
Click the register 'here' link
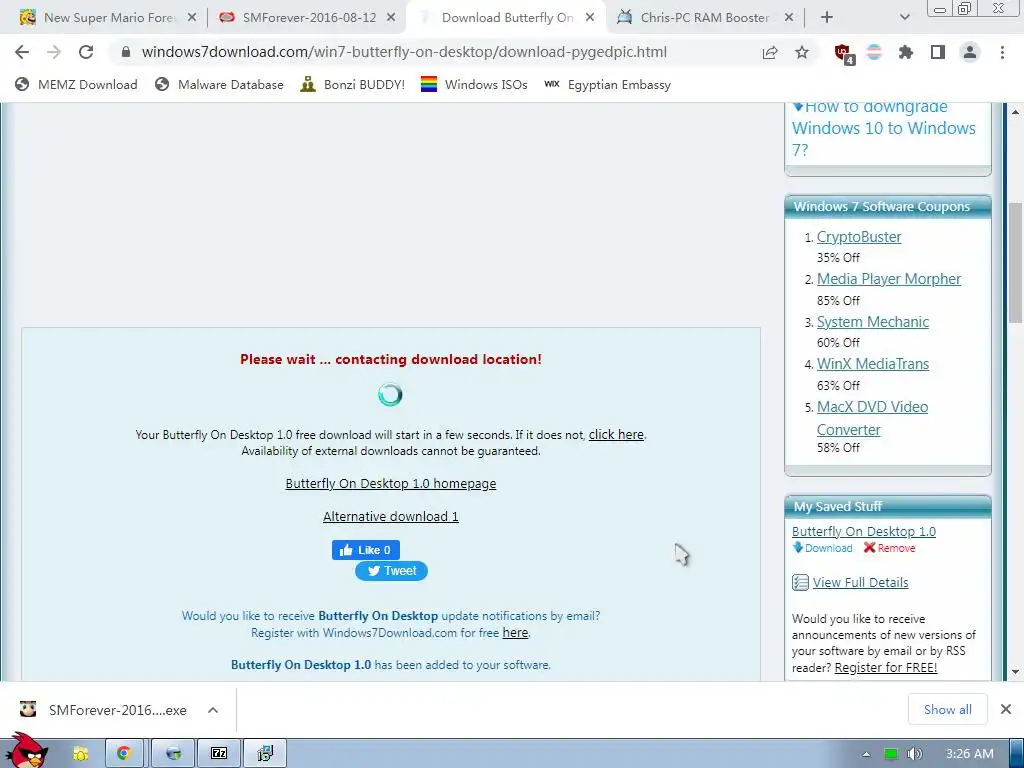coord(515,633)
